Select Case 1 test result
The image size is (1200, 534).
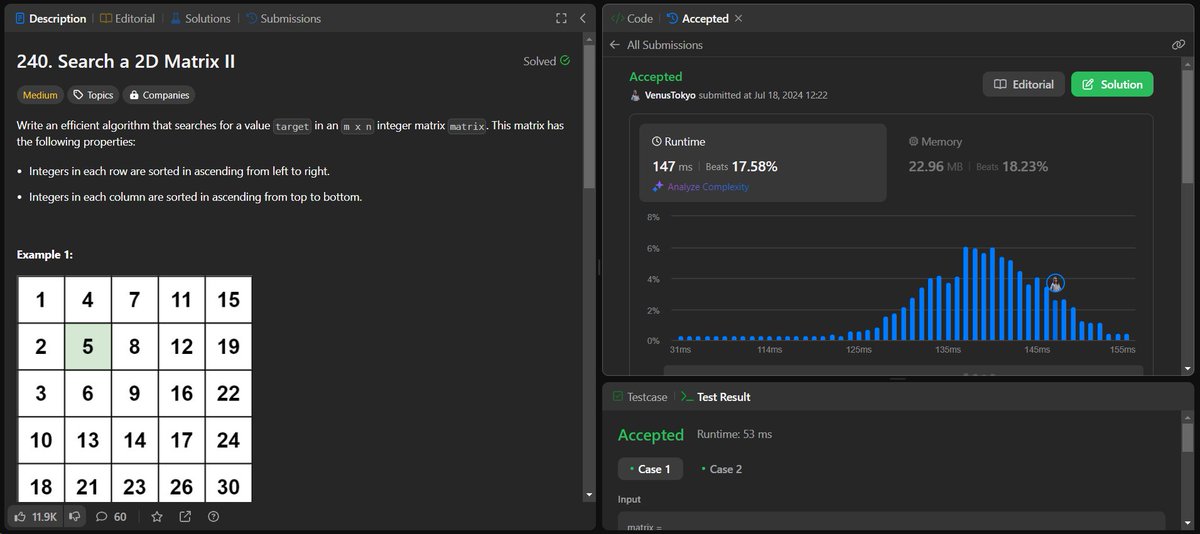pos(651,469)
